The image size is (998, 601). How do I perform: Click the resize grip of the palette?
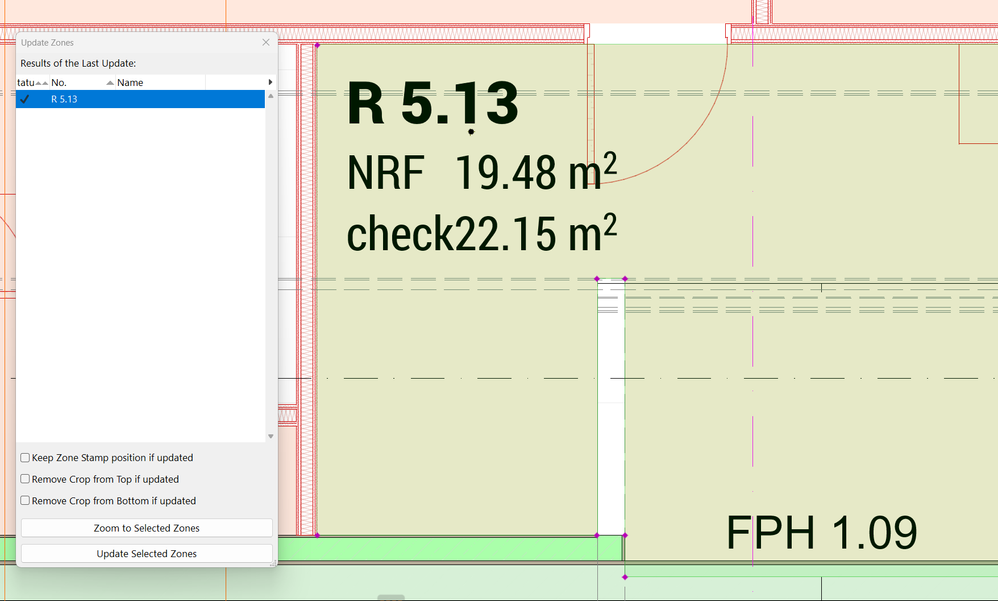(272, 562)
